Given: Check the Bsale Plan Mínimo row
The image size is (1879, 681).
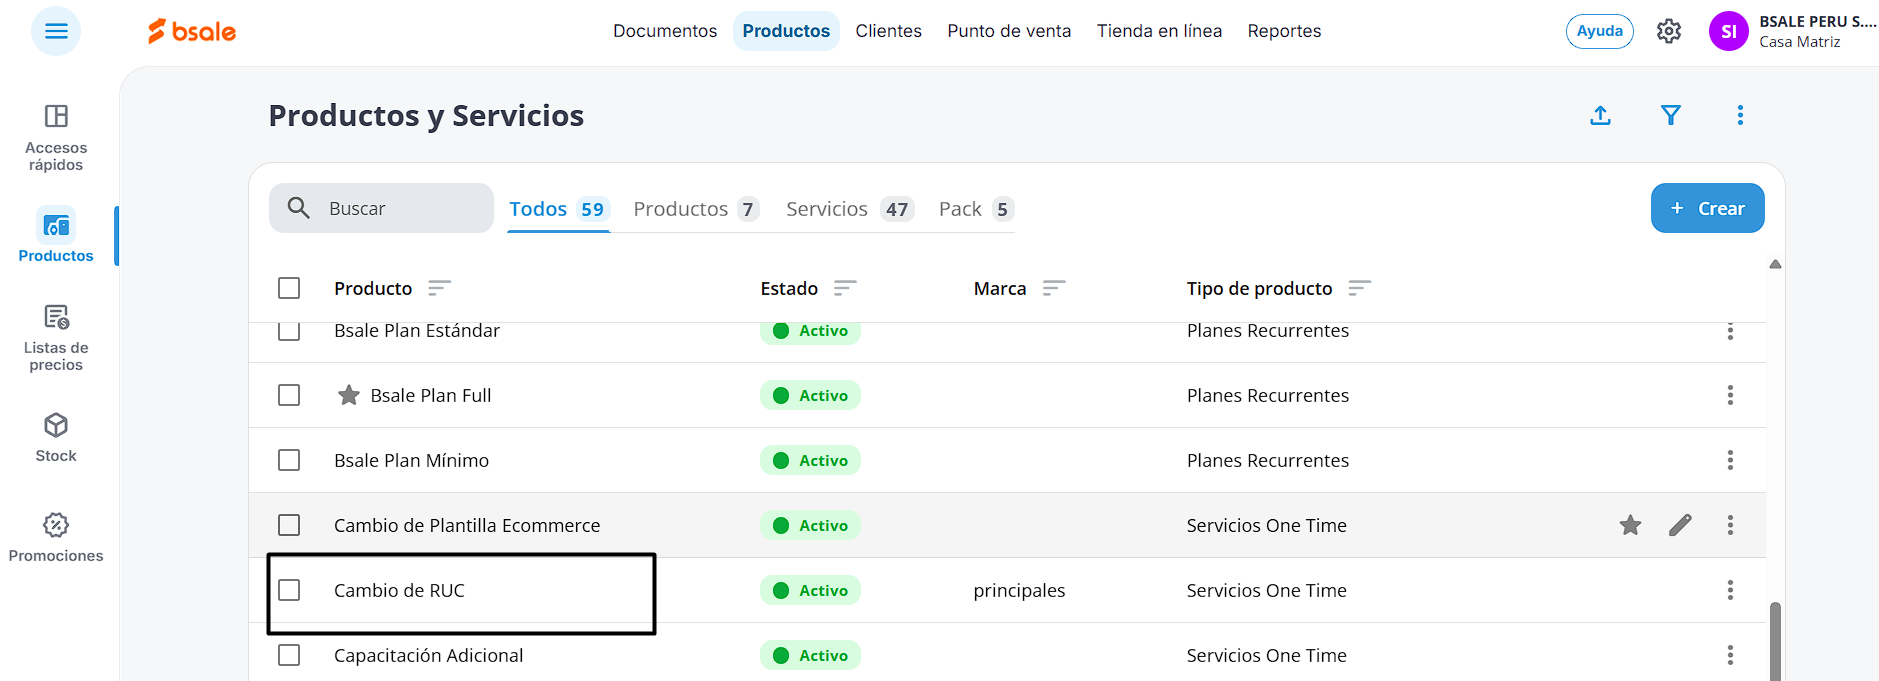Looking at the screenshot, I should tap(289, 460).
